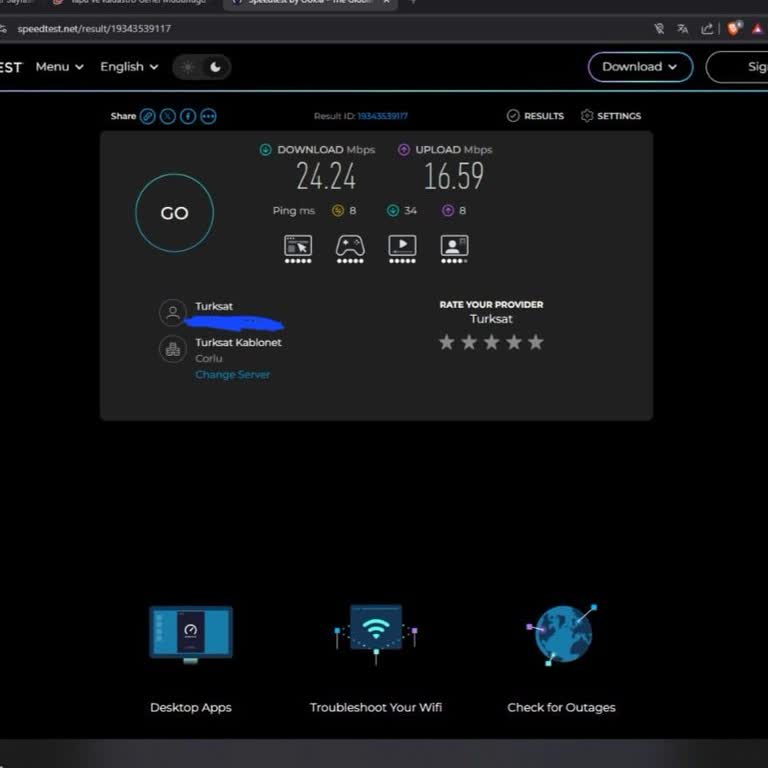Open the RESULTS history tab
This screenshot has width=768, height=768.
click(535, 116)
